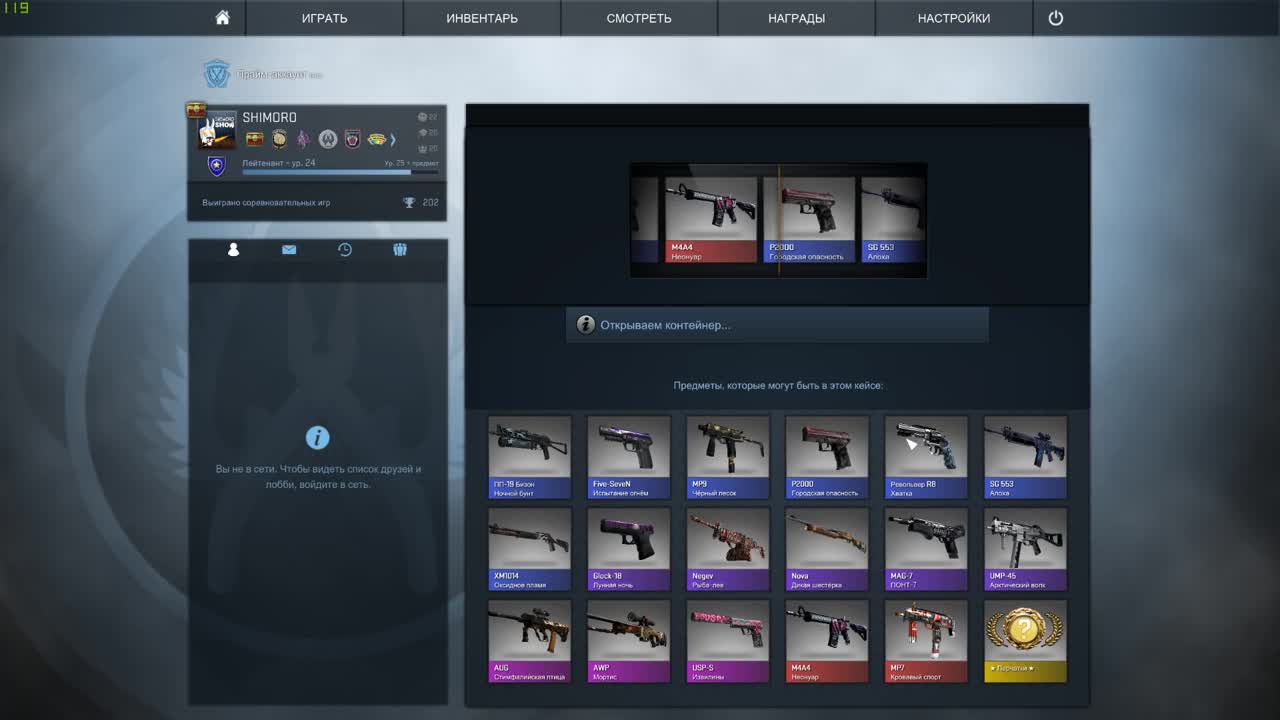This screenshot has width=1280, height=720.
Task: Switch to the friends list tab
Action: [233, 250]
